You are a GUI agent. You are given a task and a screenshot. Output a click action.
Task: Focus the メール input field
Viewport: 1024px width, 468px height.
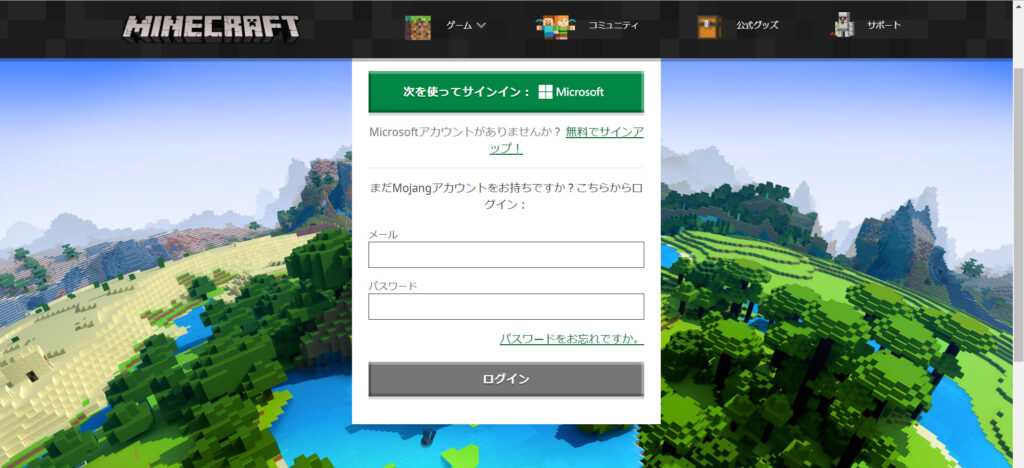point(506,255)
